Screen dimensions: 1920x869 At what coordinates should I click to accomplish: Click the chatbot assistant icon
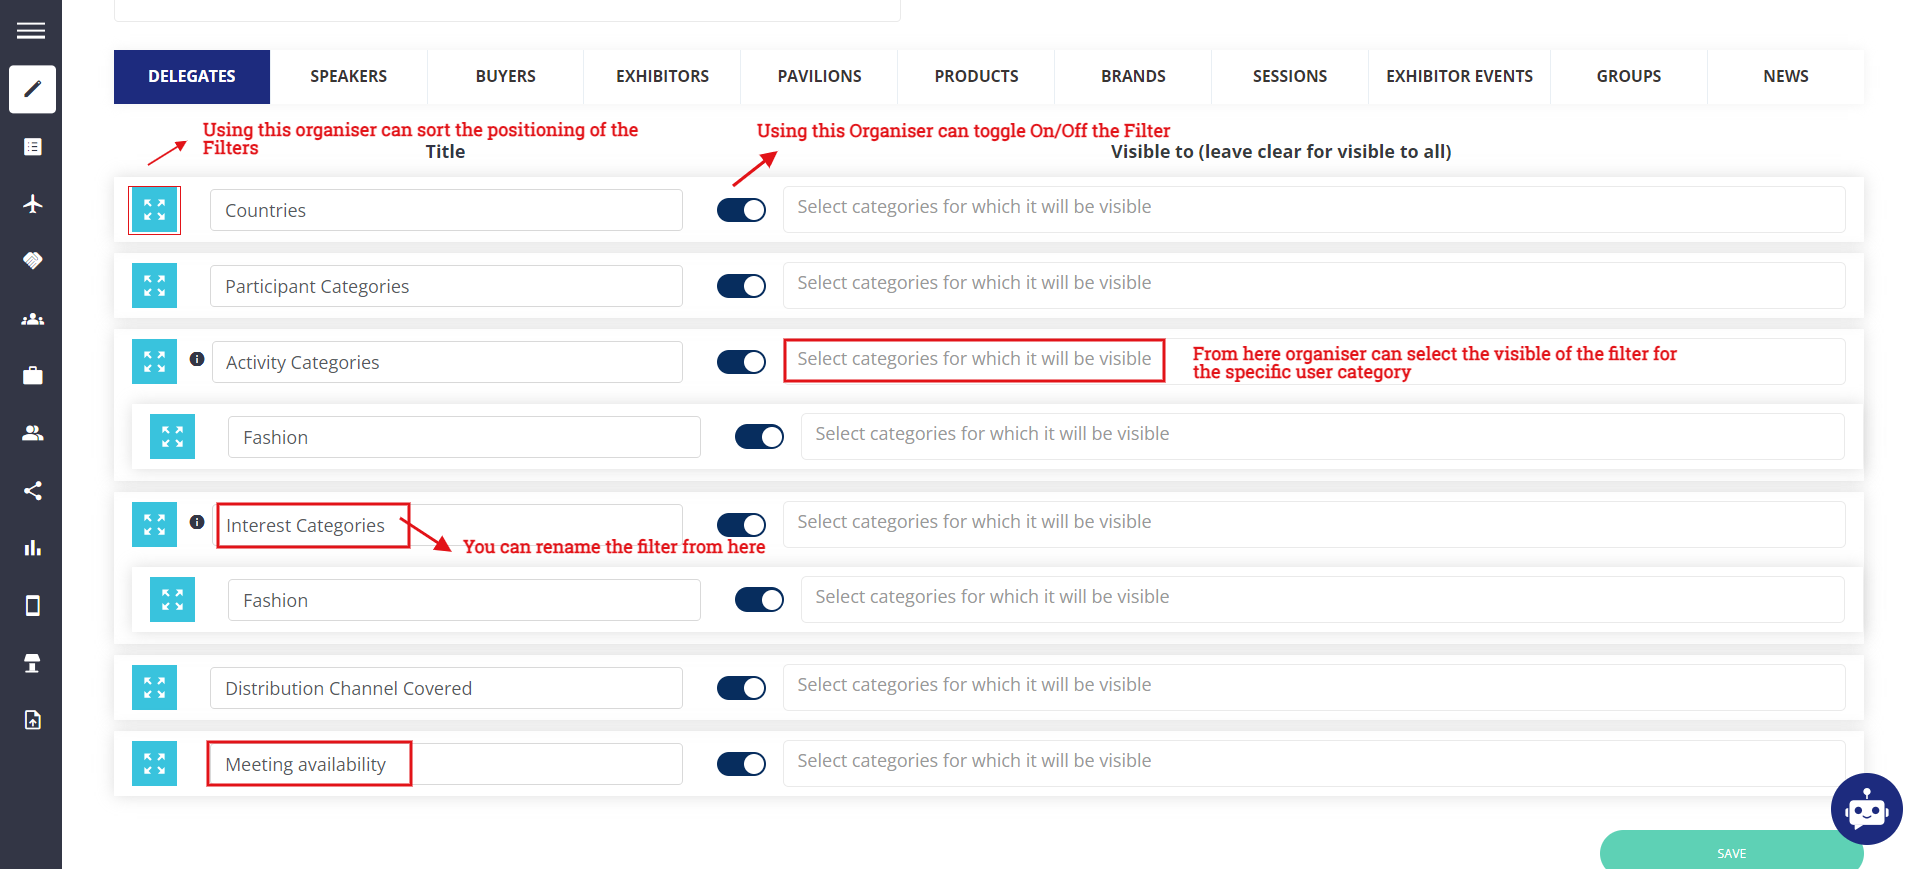pos(1866,809)
